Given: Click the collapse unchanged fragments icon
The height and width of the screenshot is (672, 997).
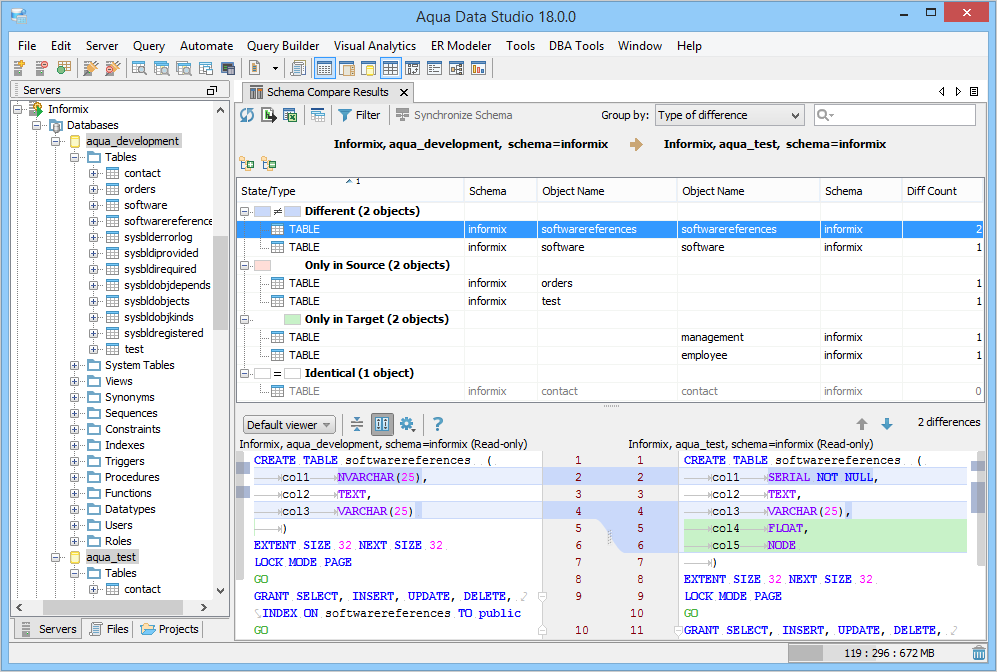Looking at the screenshot, I should [357, 424].
